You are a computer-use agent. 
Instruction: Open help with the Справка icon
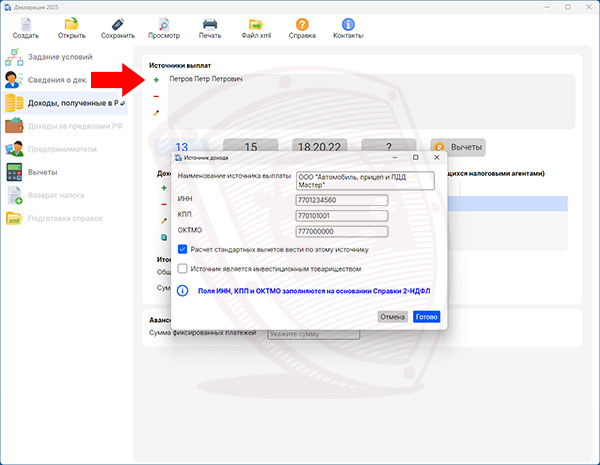click(x=302, y=25)
